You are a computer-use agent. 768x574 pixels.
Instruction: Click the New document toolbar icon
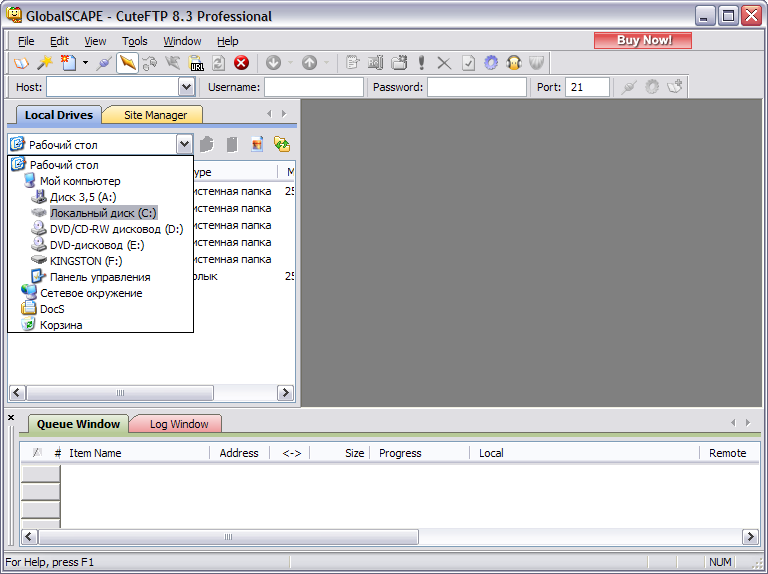point(68,63)
